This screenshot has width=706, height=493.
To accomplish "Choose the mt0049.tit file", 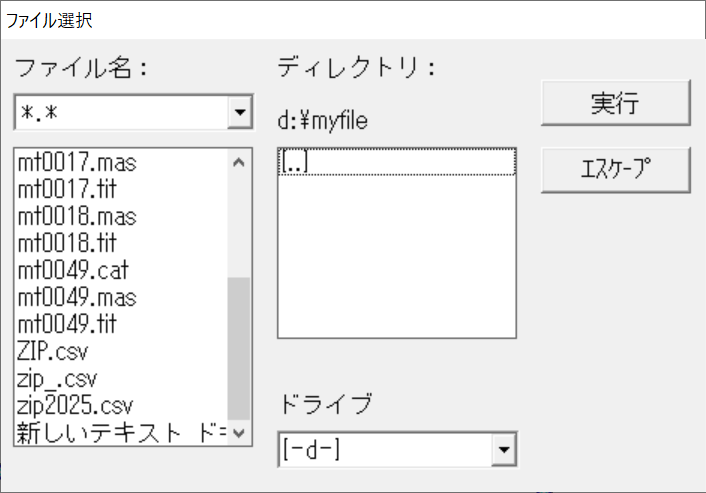I will pyautogui.click(x=68, y=324).
